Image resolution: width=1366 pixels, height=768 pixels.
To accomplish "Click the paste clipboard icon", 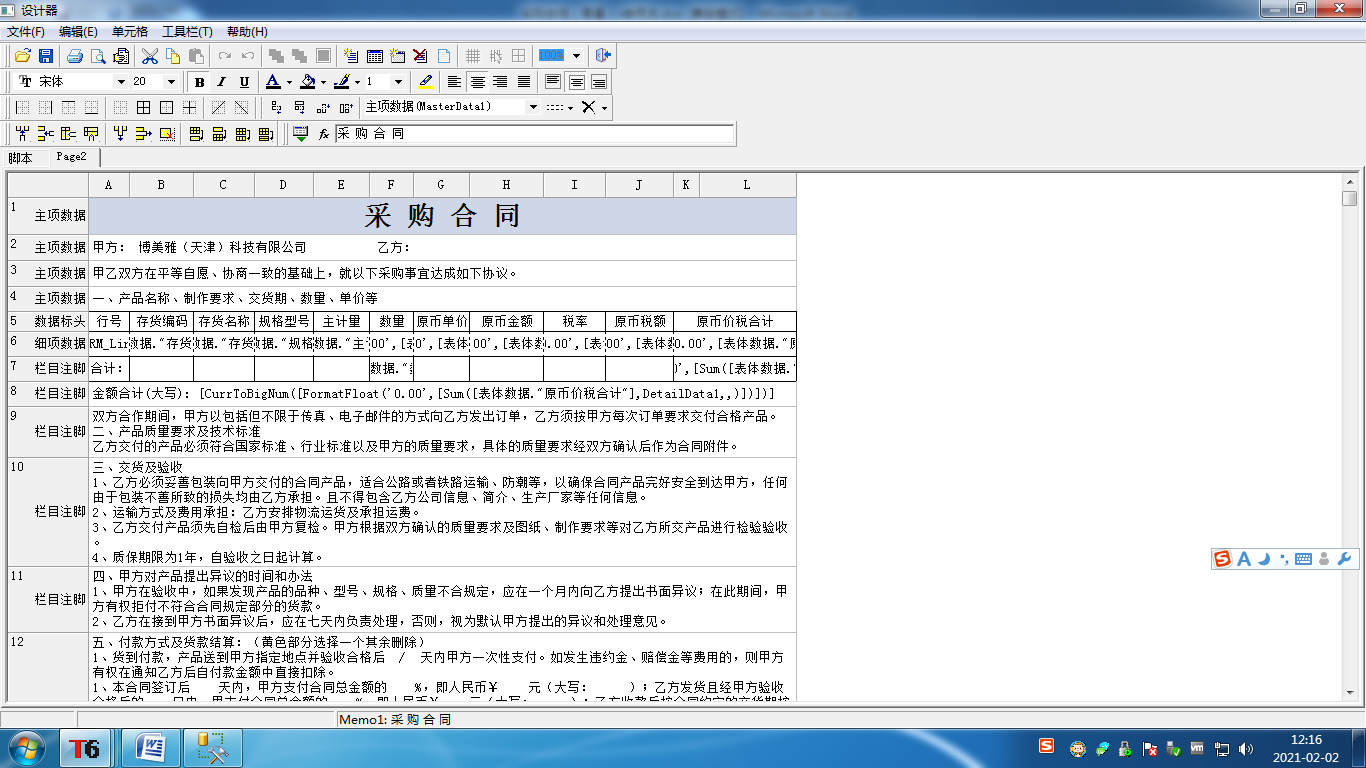I will [197, 56].
